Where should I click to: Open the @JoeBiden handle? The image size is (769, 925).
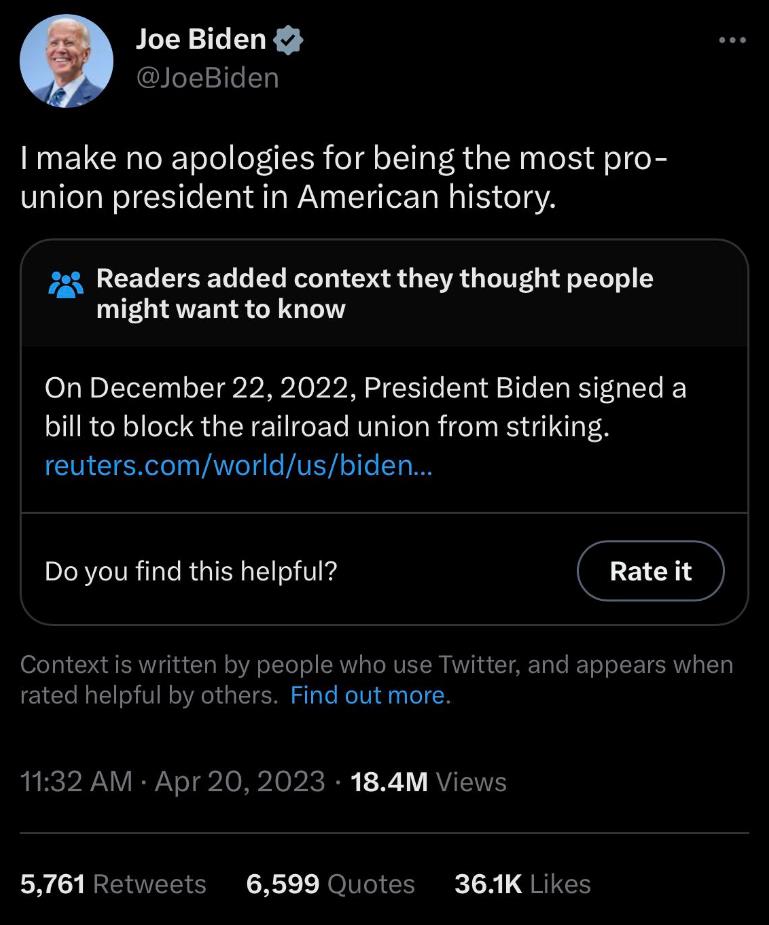point(208,78)
